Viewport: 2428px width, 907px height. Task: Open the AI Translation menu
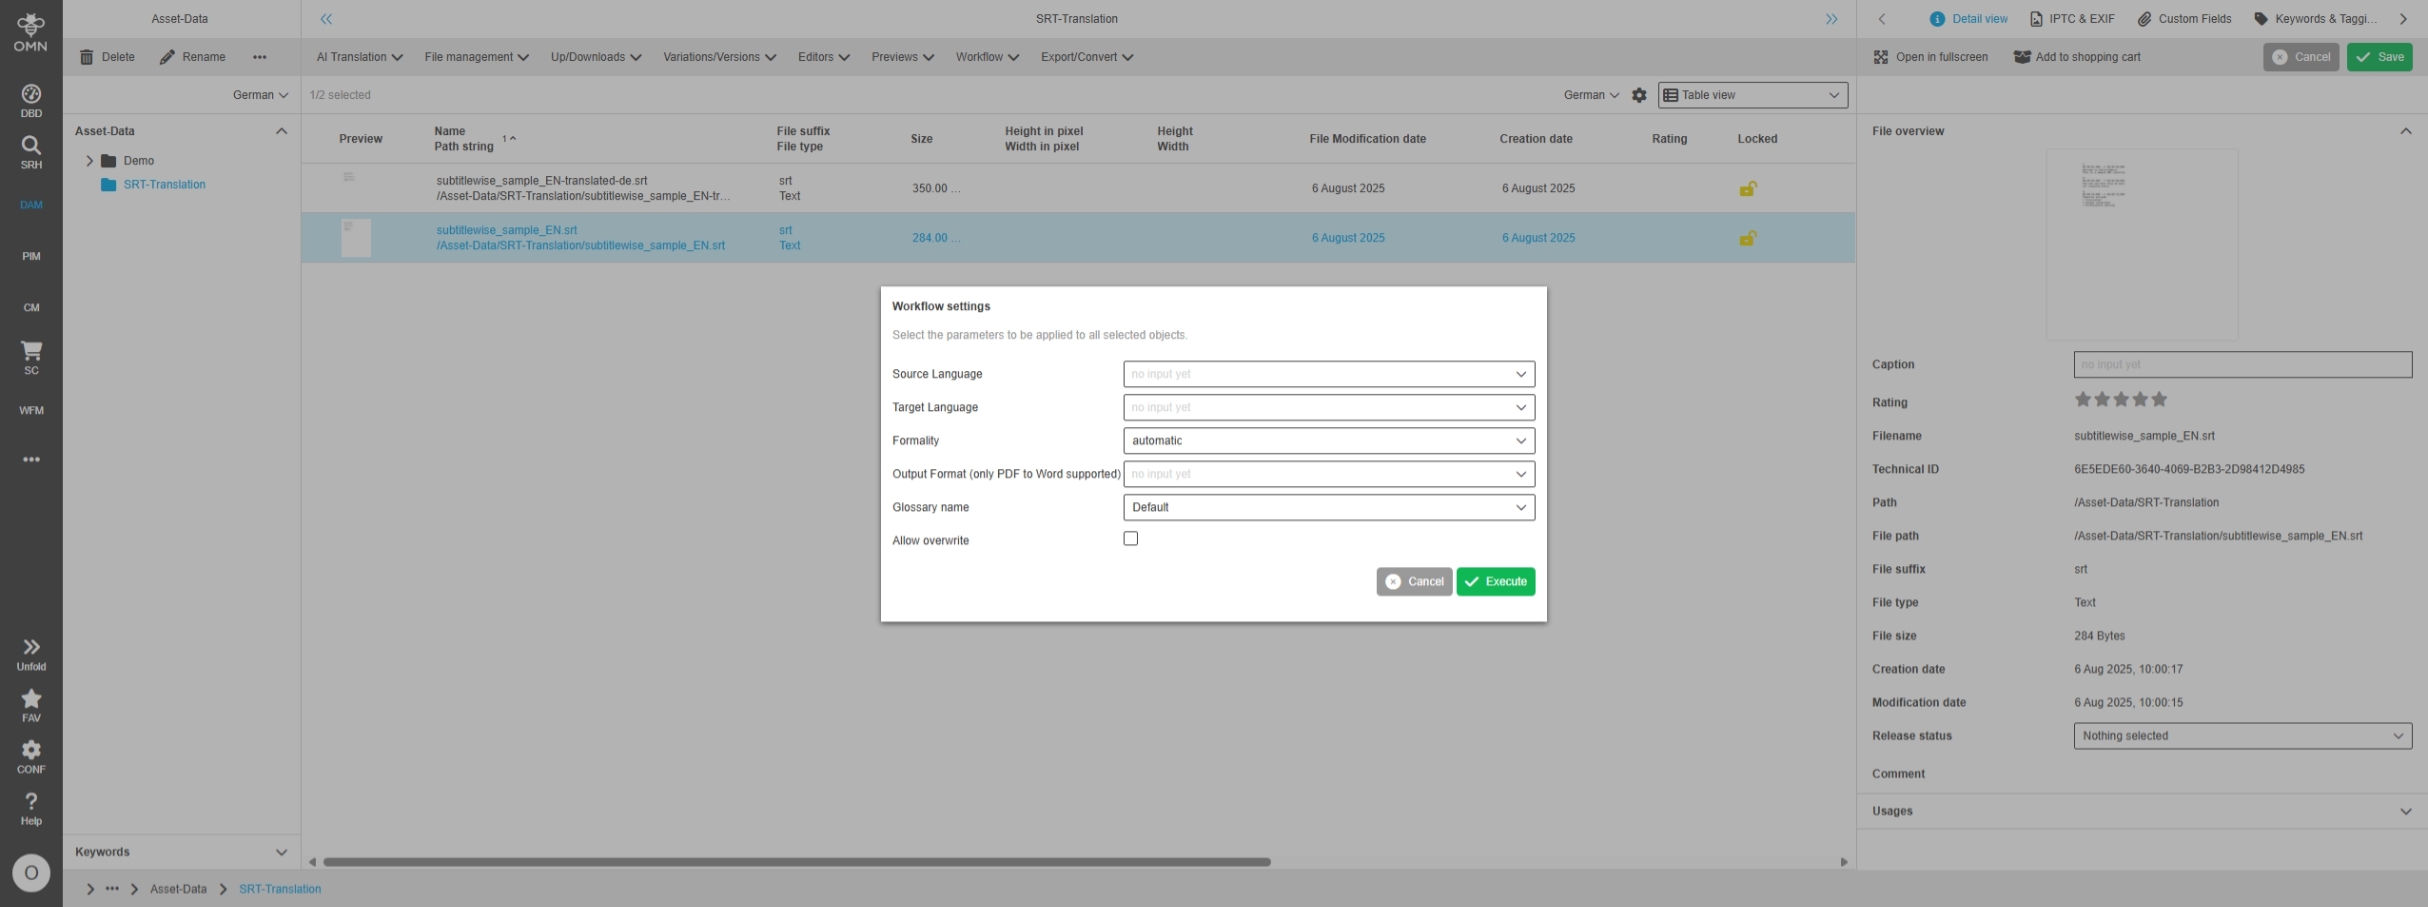[x=359, y=57]
